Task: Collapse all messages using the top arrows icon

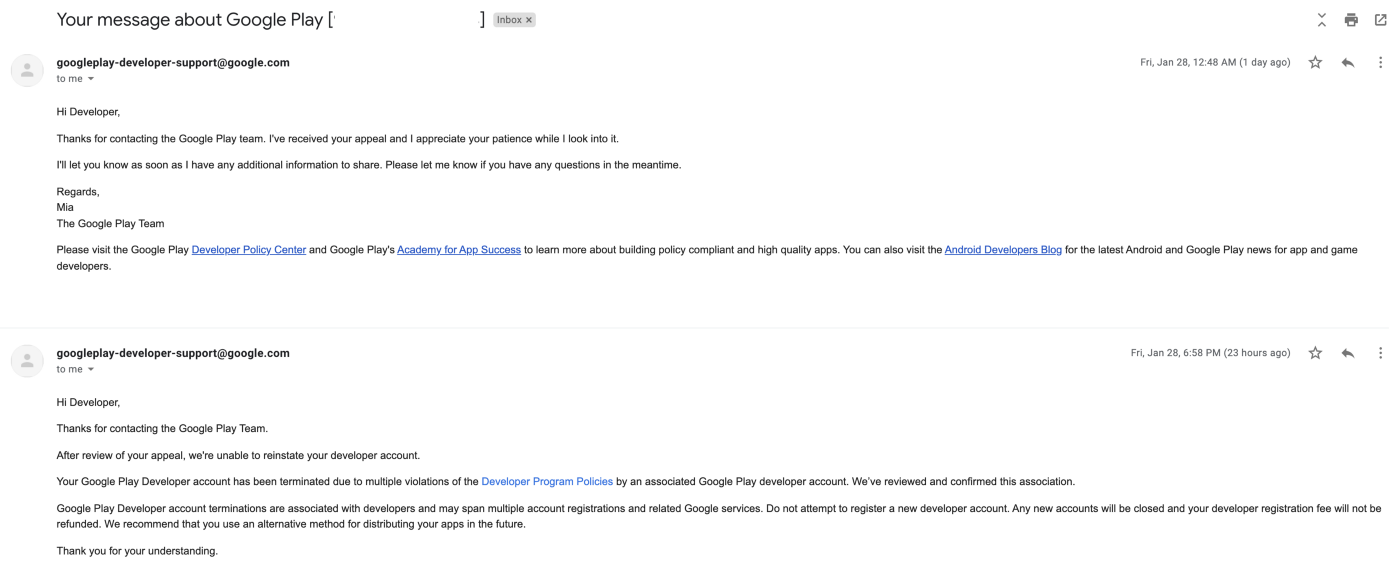Action: point(1321,20)
